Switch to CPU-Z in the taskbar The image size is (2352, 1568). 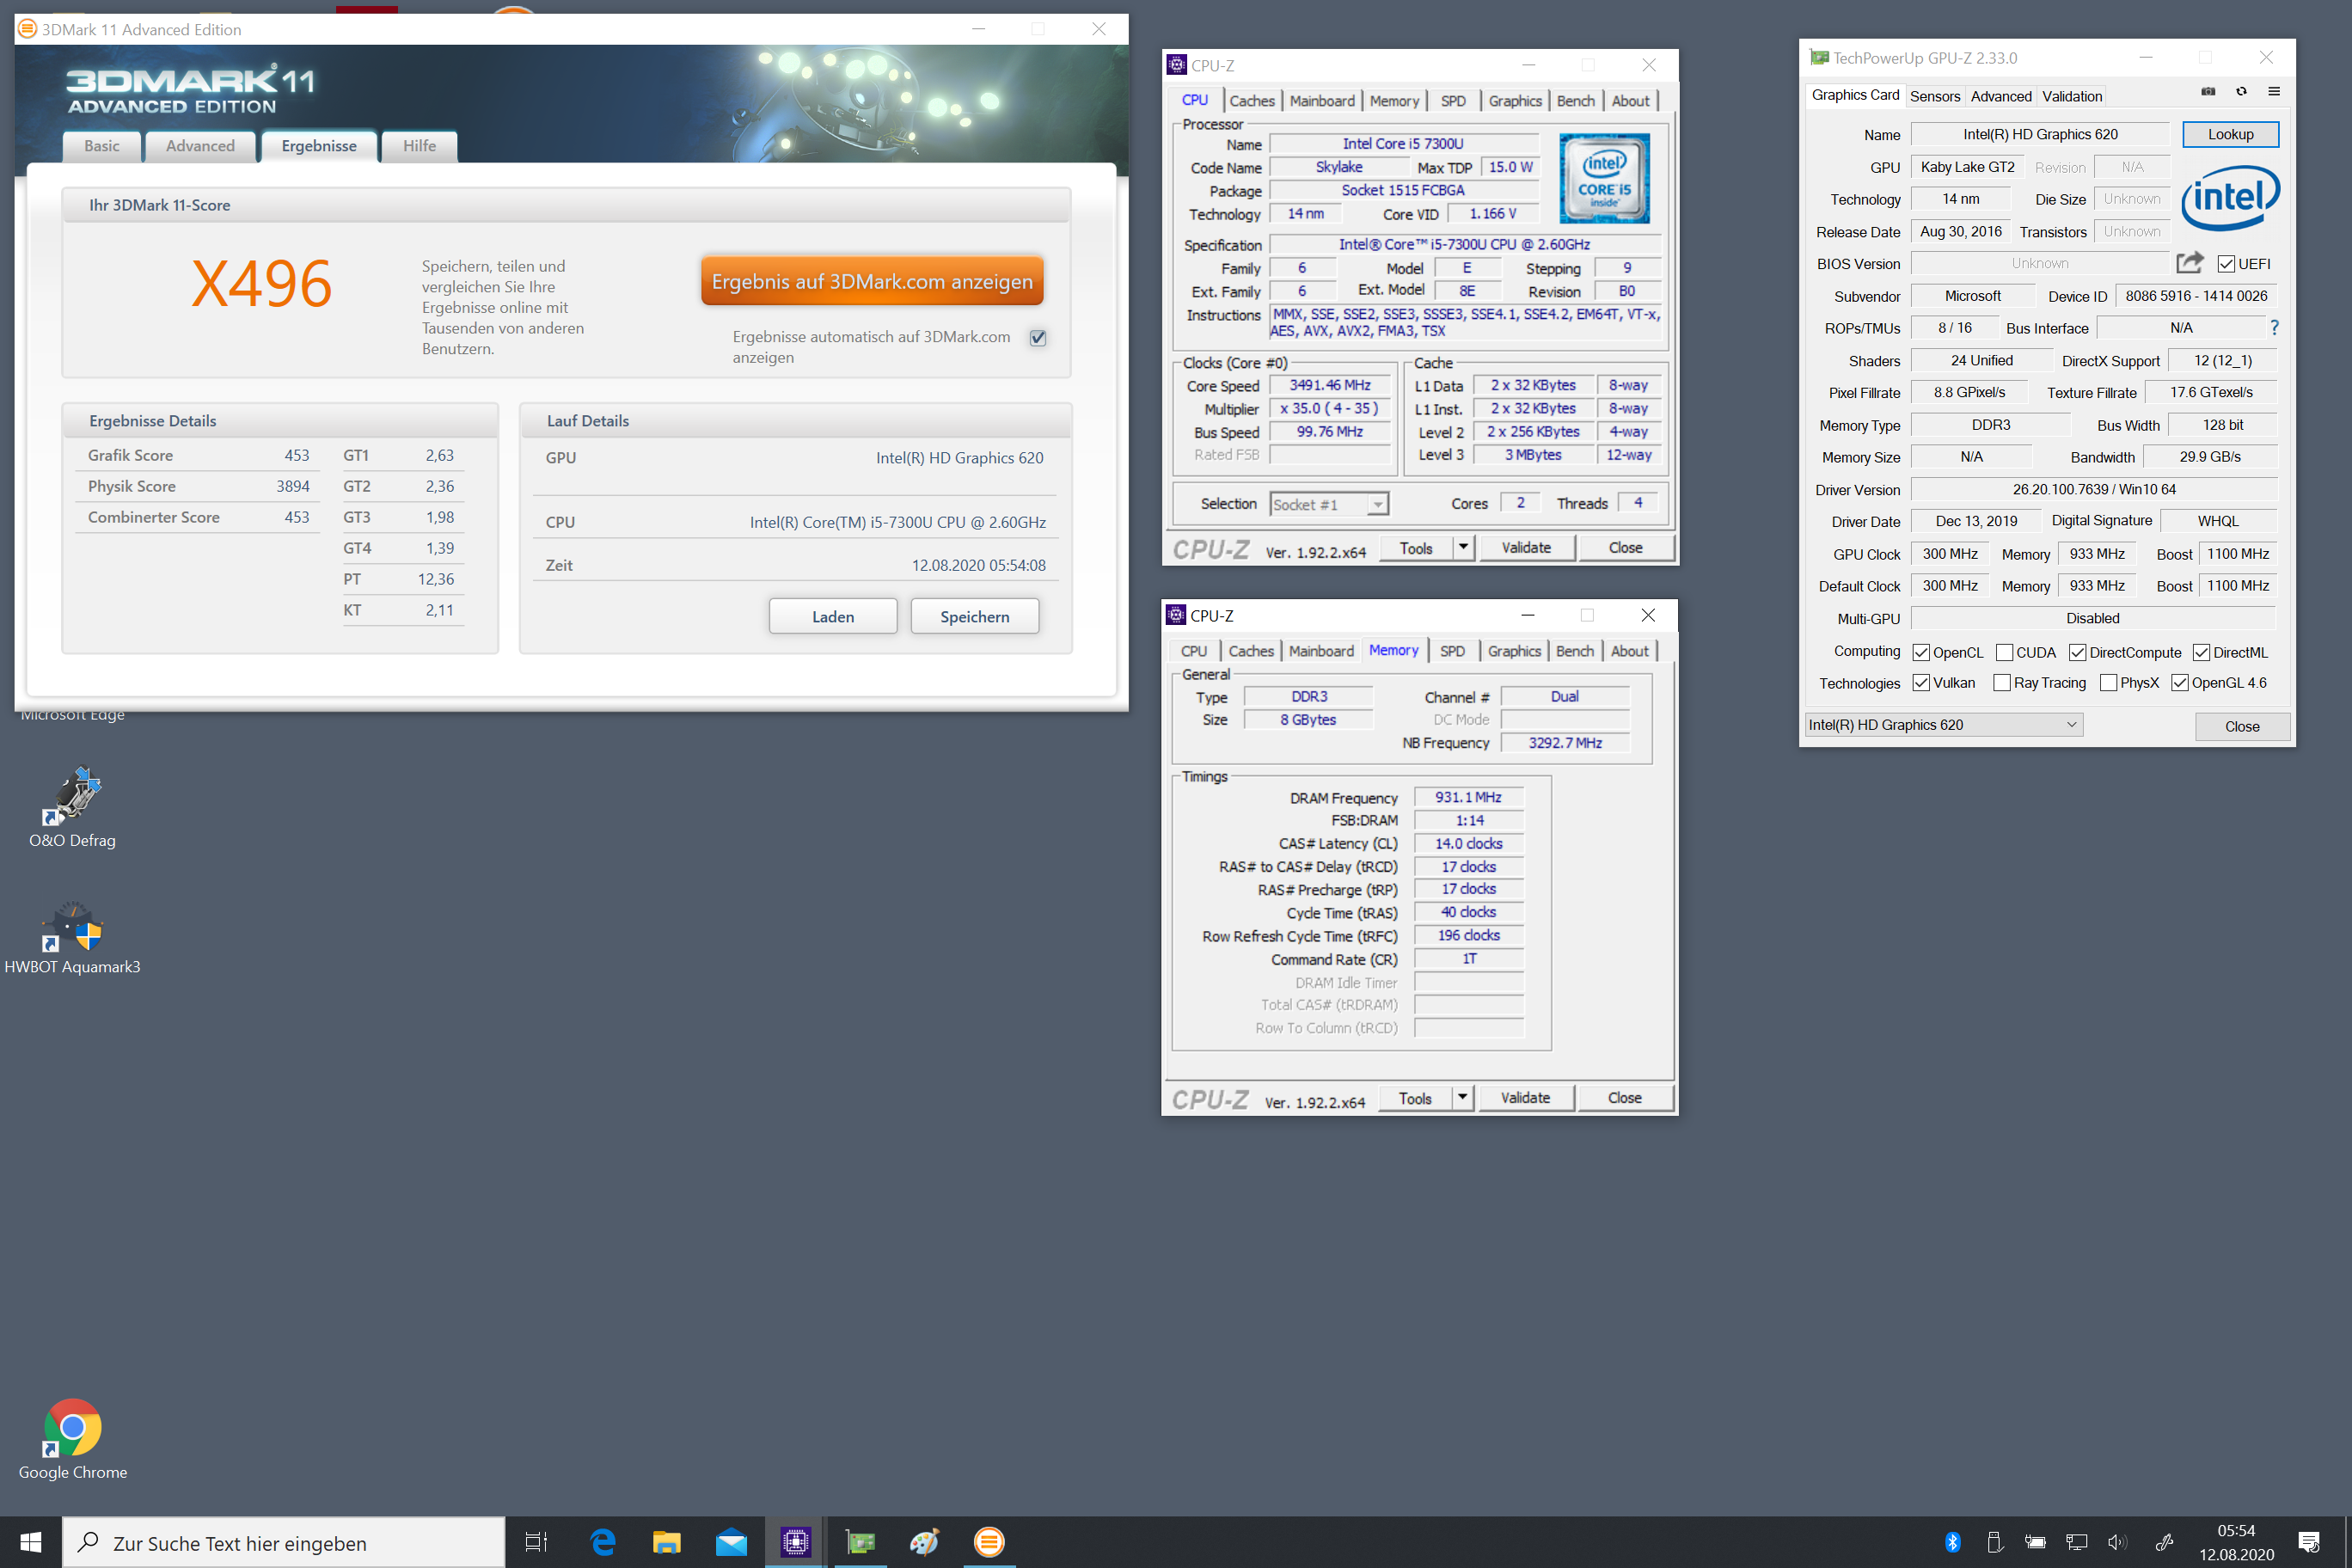[x=796, y=1542]
